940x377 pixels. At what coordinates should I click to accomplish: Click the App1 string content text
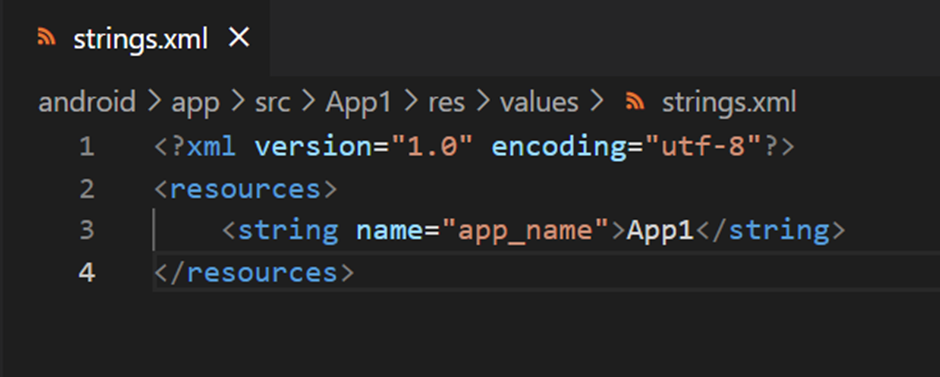tap(660, 231)
